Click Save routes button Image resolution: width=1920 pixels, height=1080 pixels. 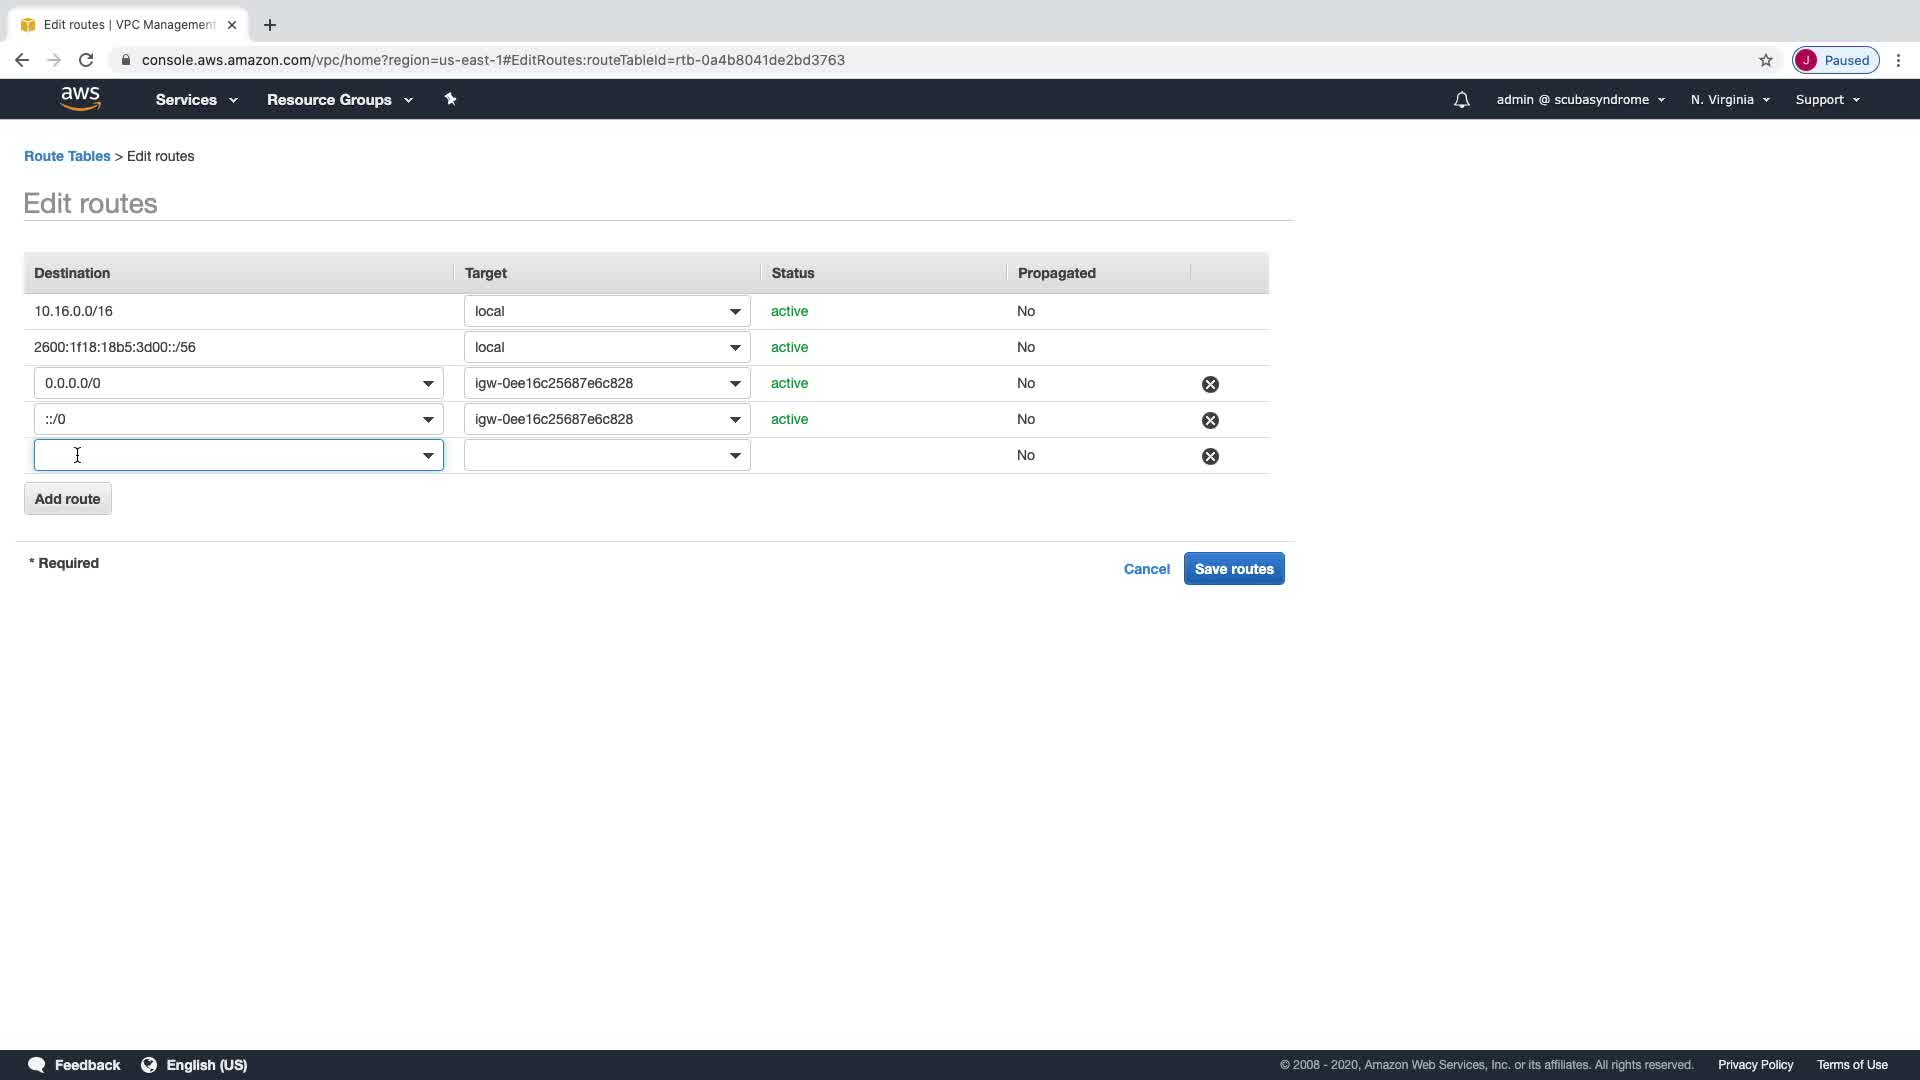point(1233,569)
